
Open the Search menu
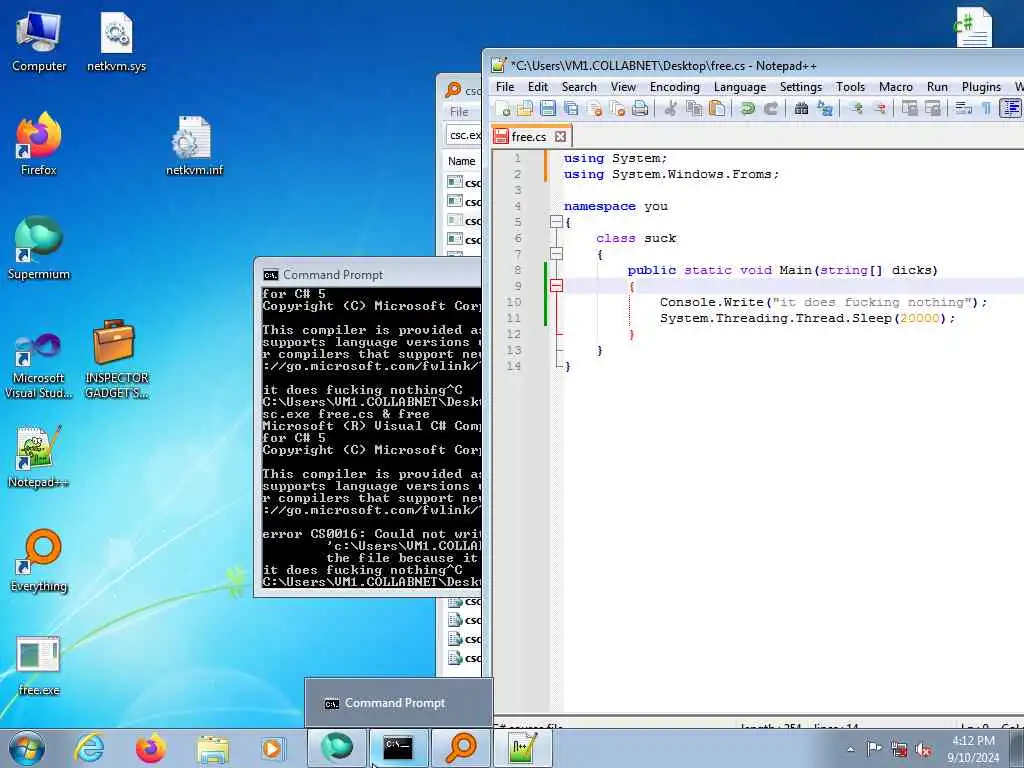coord(579,87)
